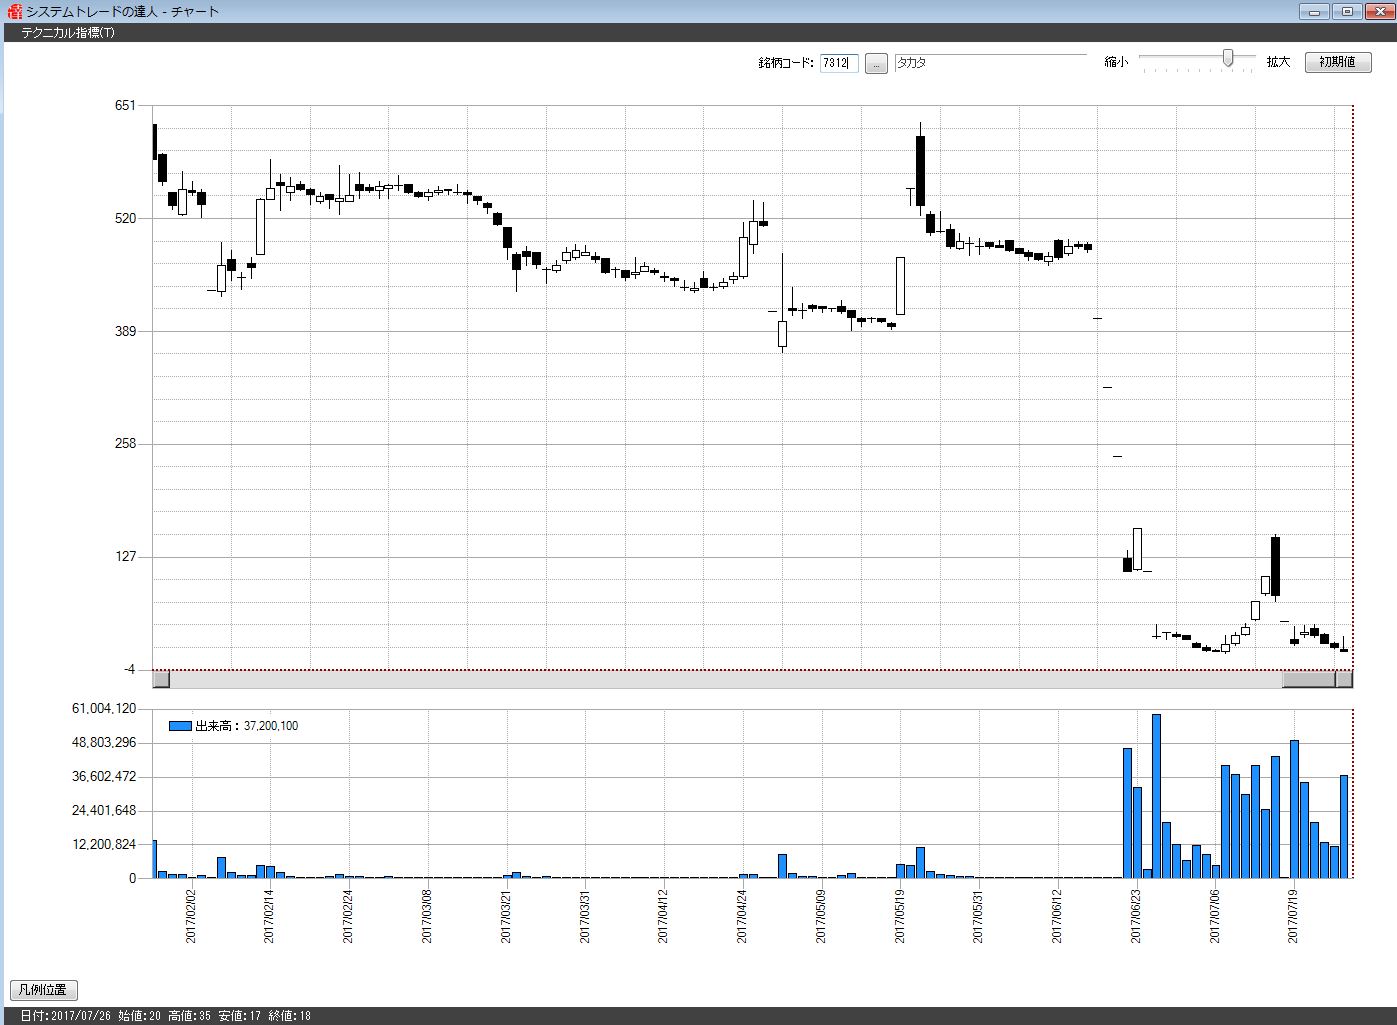1397x1025 pixels.
Task: Click the status bar value 高値:35
Action: [x=189, y=1016]
